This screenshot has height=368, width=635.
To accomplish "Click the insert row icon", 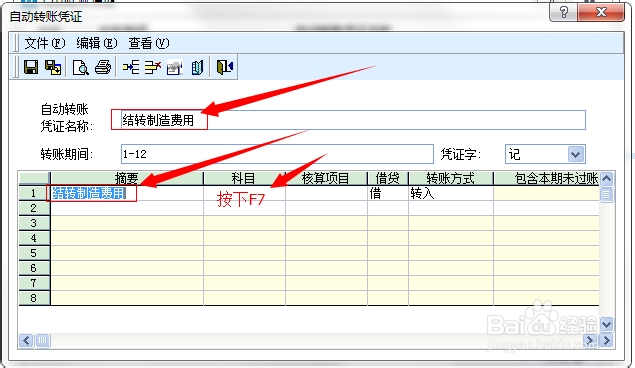I will coord(131,67).
